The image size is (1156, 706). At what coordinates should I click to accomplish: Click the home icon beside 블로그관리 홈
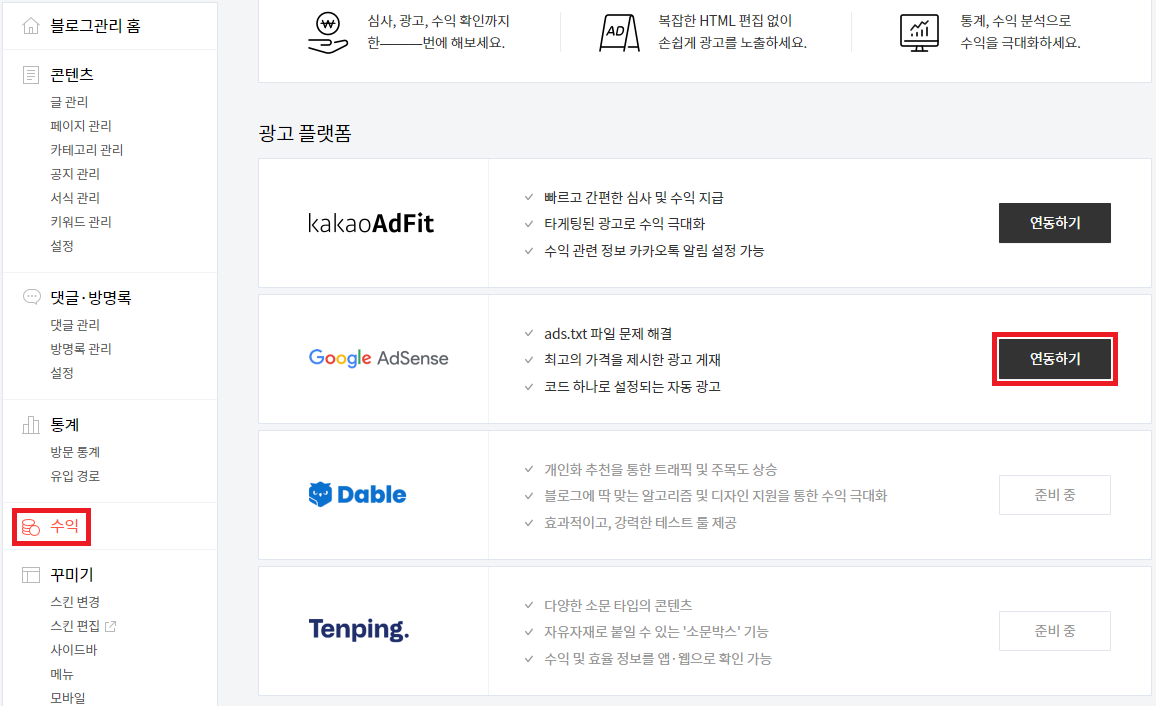point(30,26)
